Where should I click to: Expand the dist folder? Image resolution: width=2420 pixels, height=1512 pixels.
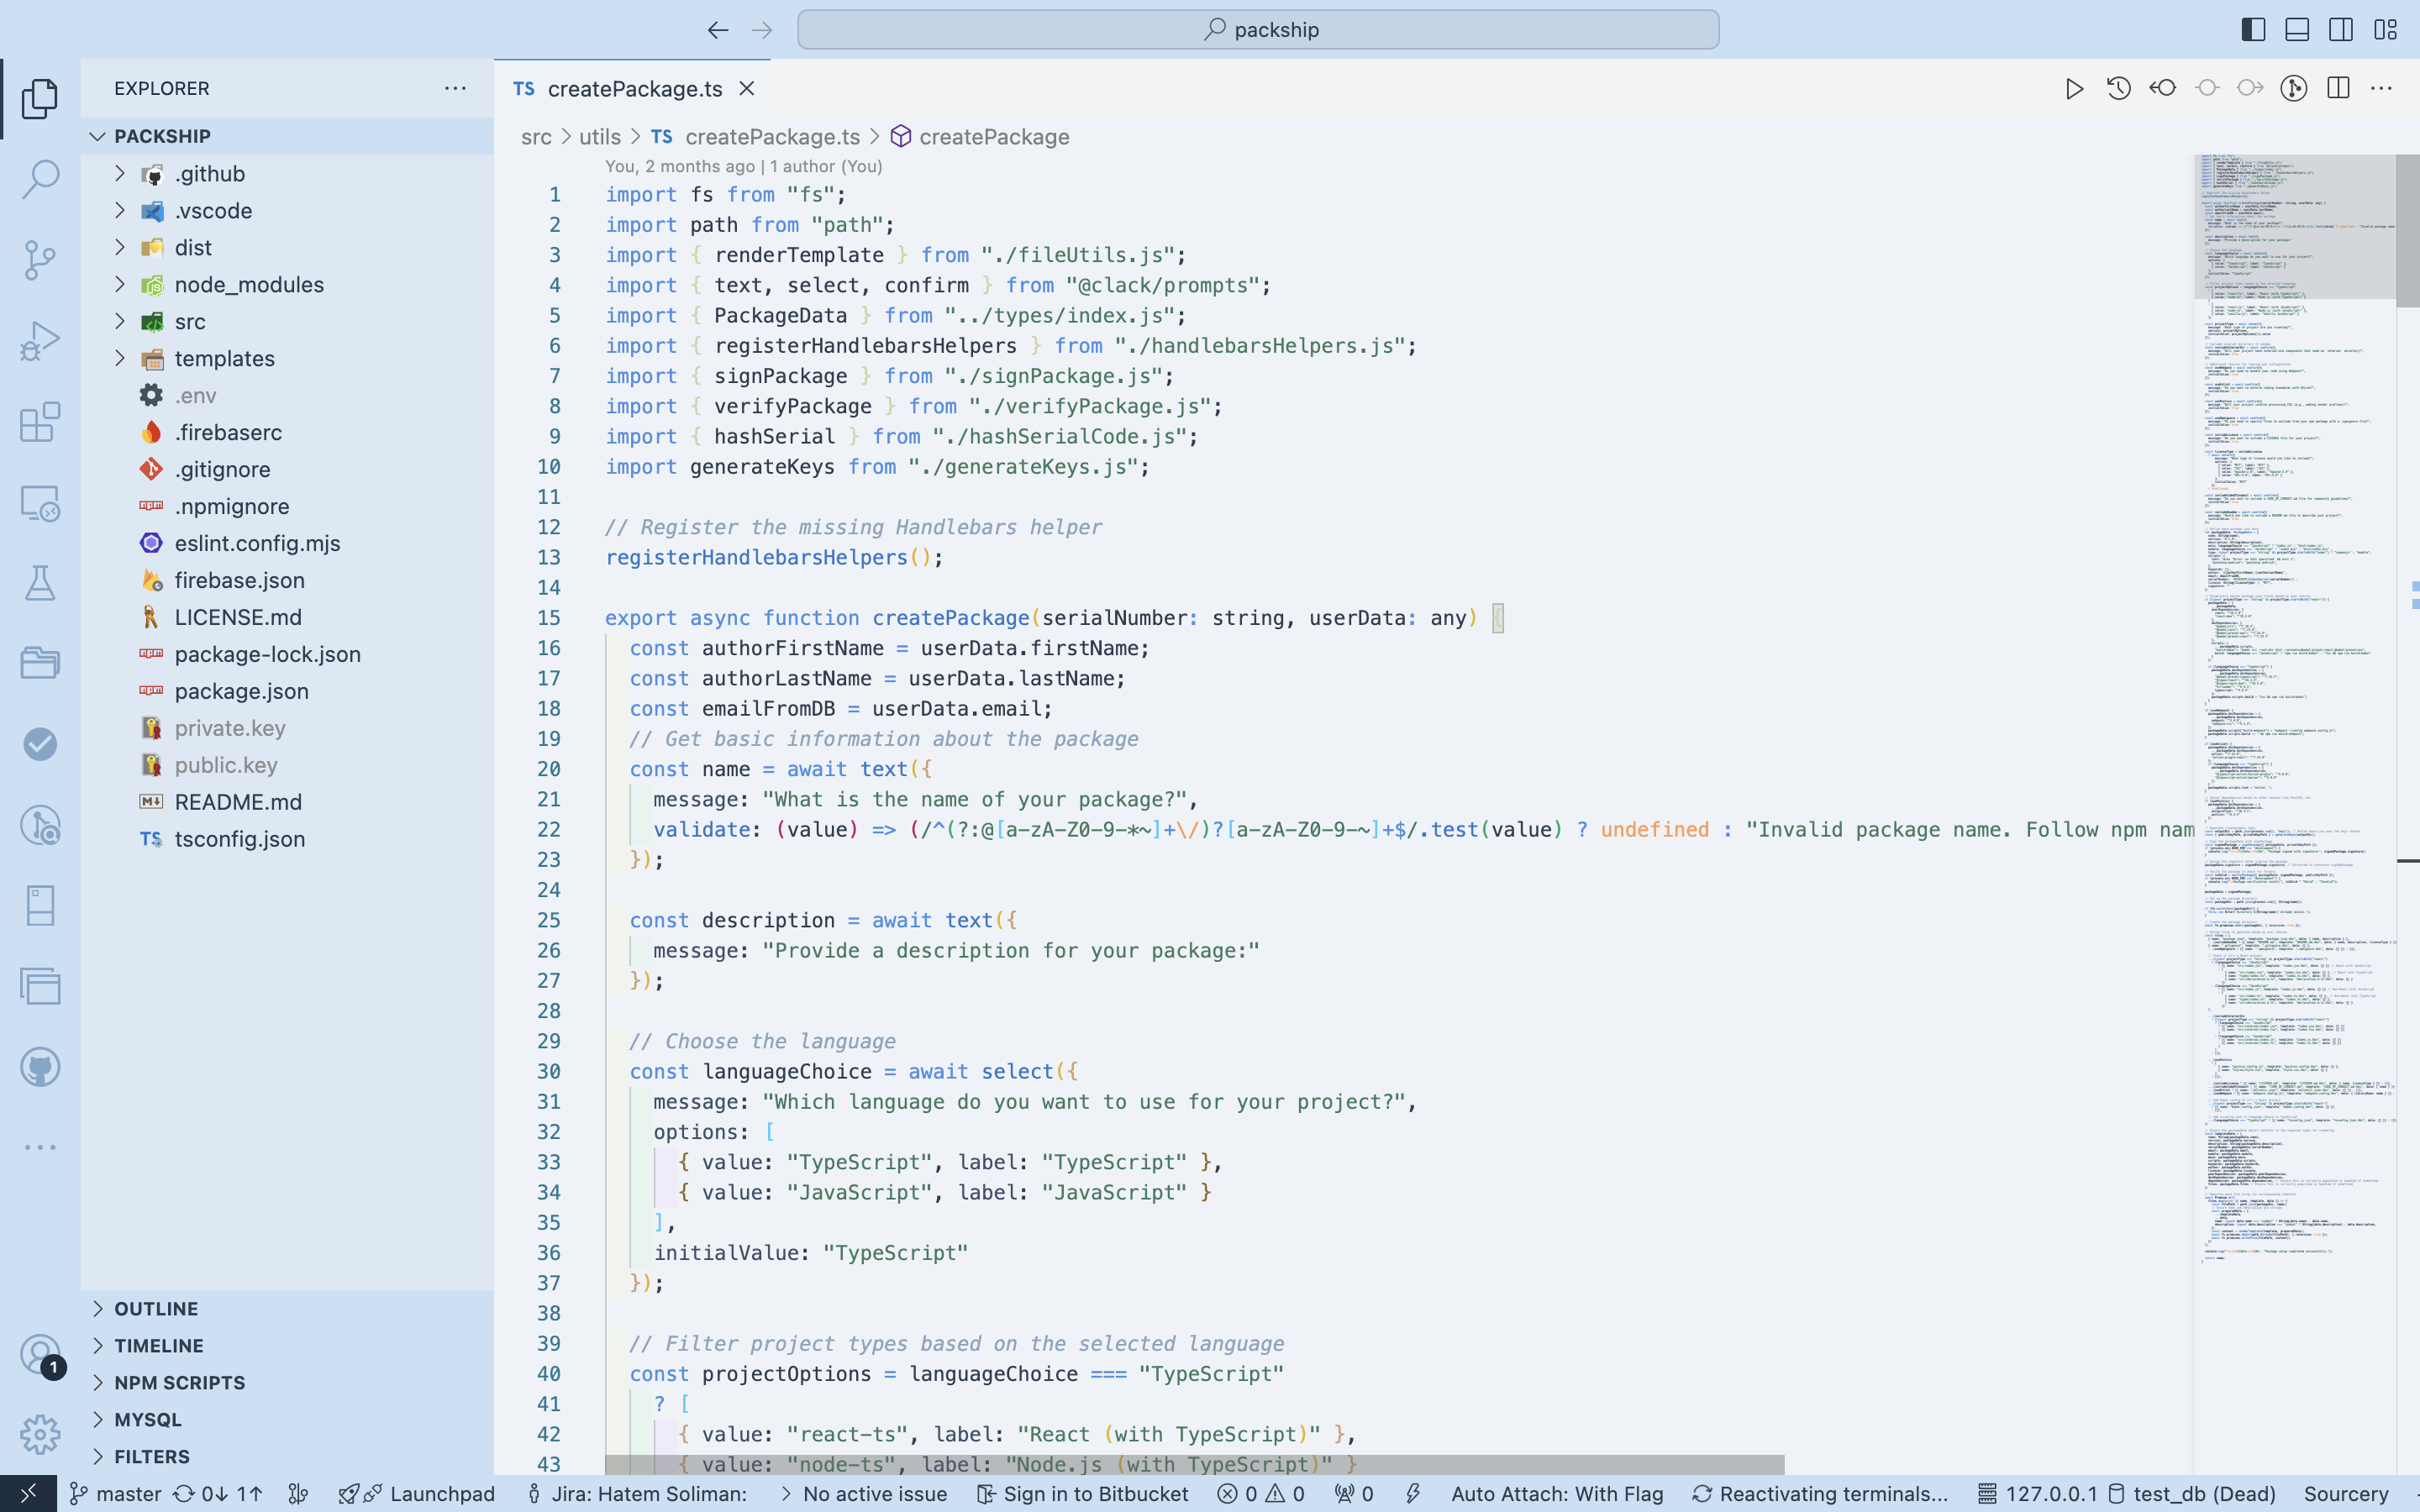(287, 248)
